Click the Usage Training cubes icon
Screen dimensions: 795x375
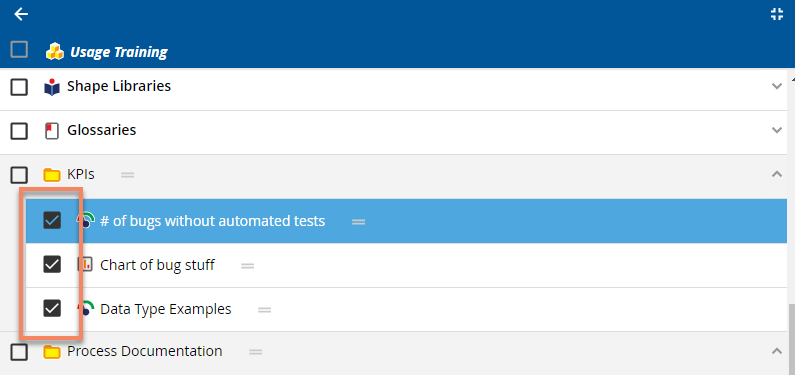coord(55,52)
